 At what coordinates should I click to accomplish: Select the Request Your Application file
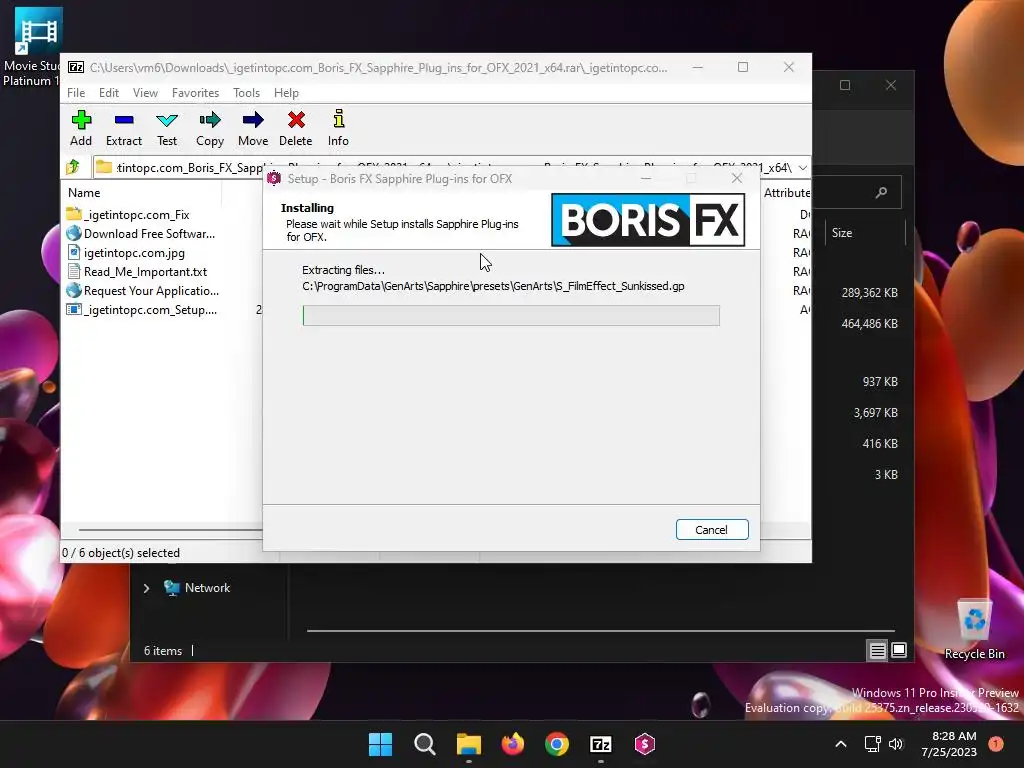point(142,291)
